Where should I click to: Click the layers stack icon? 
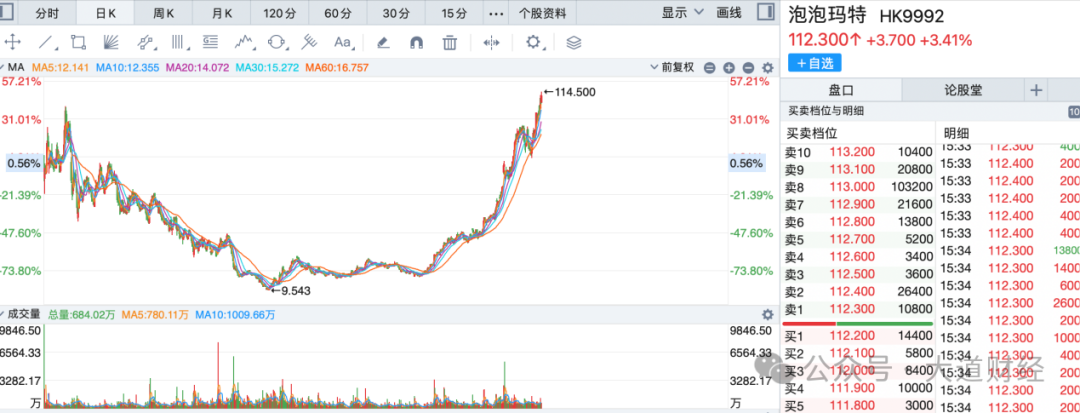pyautogui.click(x=574, y=42)
